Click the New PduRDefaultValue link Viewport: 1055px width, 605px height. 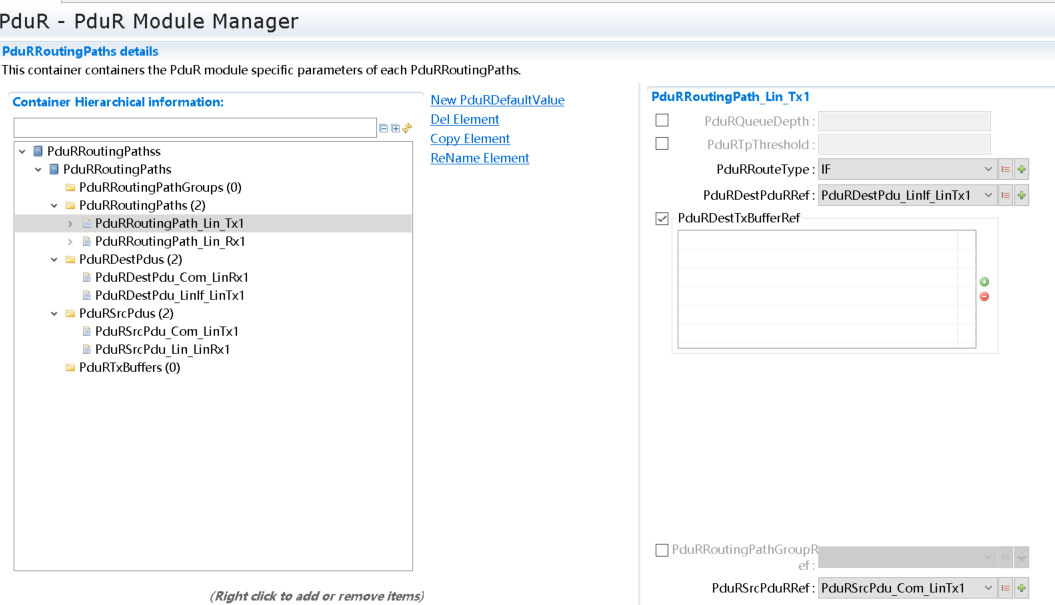point(497,100)
